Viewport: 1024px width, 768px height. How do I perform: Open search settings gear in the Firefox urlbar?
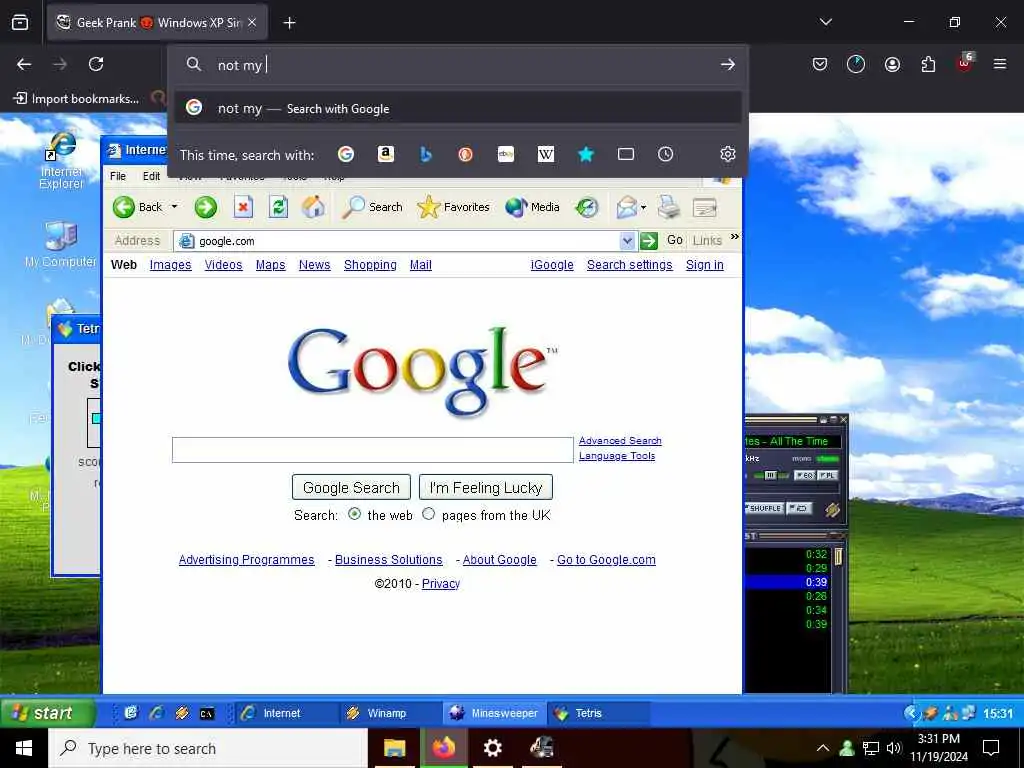click(x=728, y=154)
